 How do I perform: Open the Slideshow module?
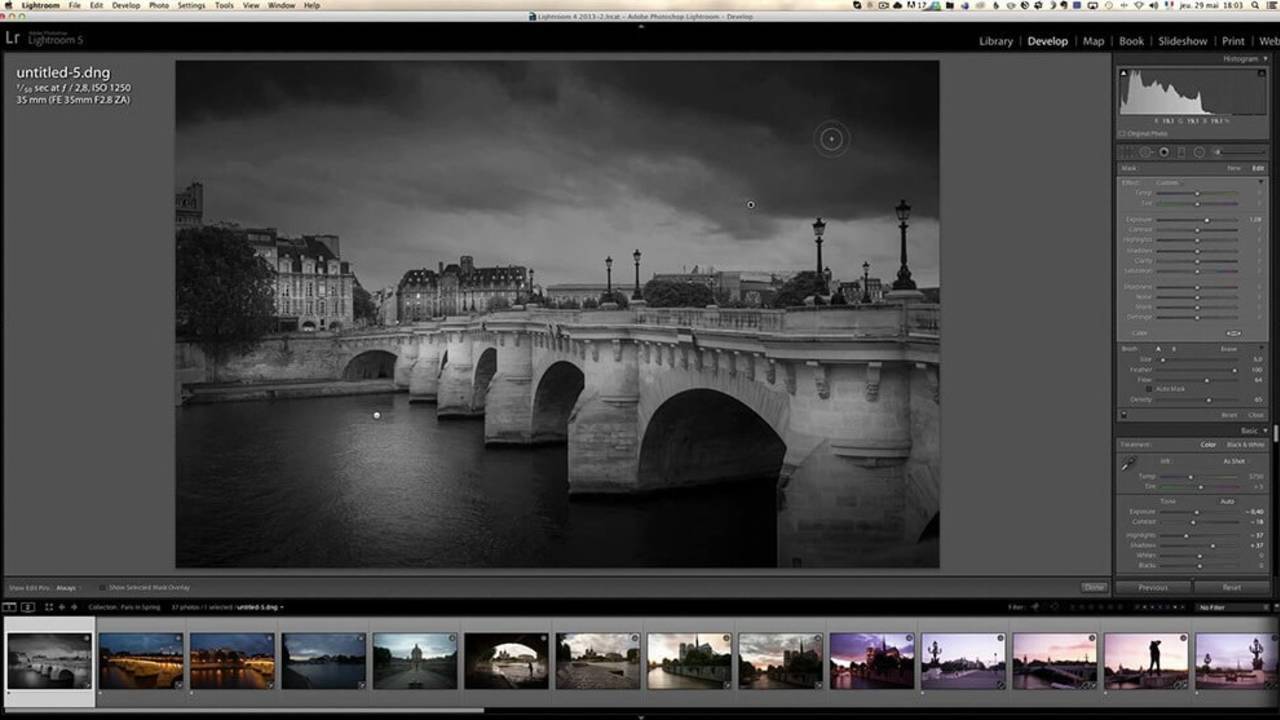pos(1183,41)
